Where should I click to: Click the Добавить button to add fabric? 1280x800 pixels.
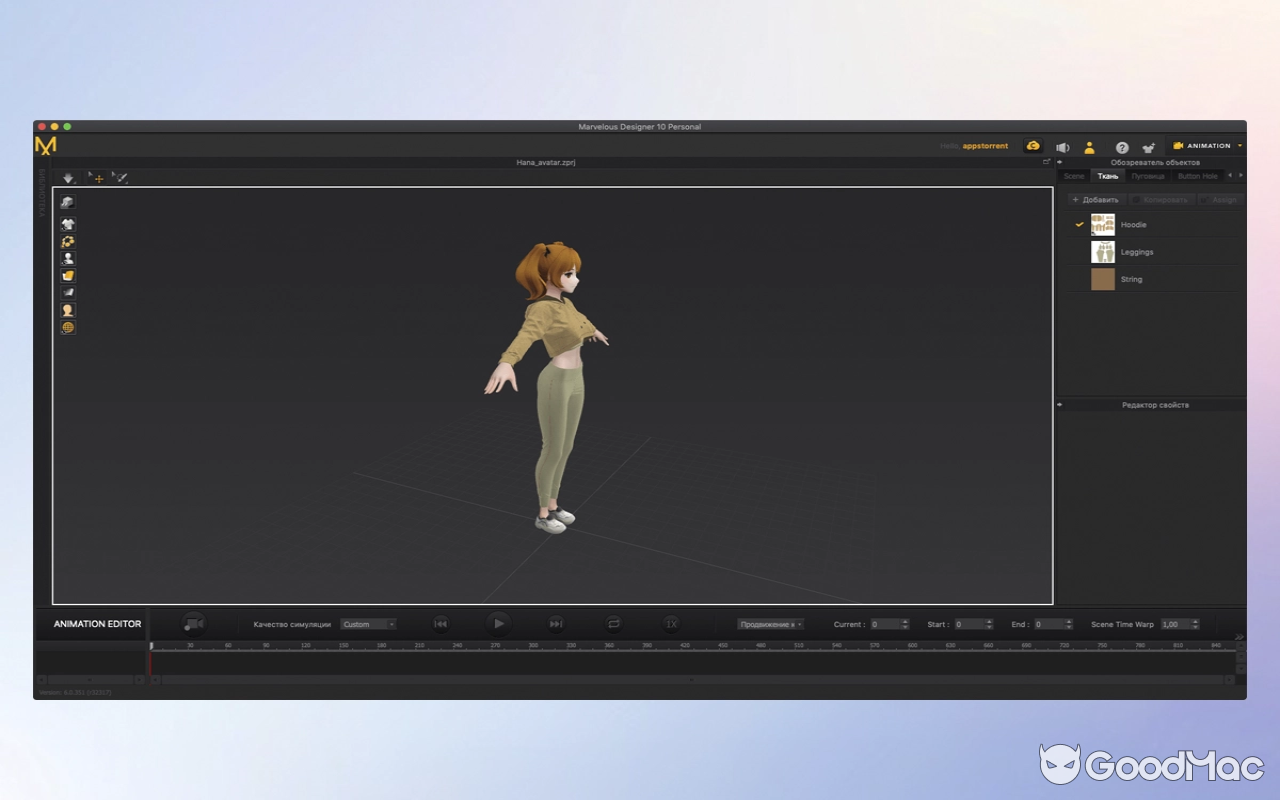pyautogui.click(x=1096, y=199)
